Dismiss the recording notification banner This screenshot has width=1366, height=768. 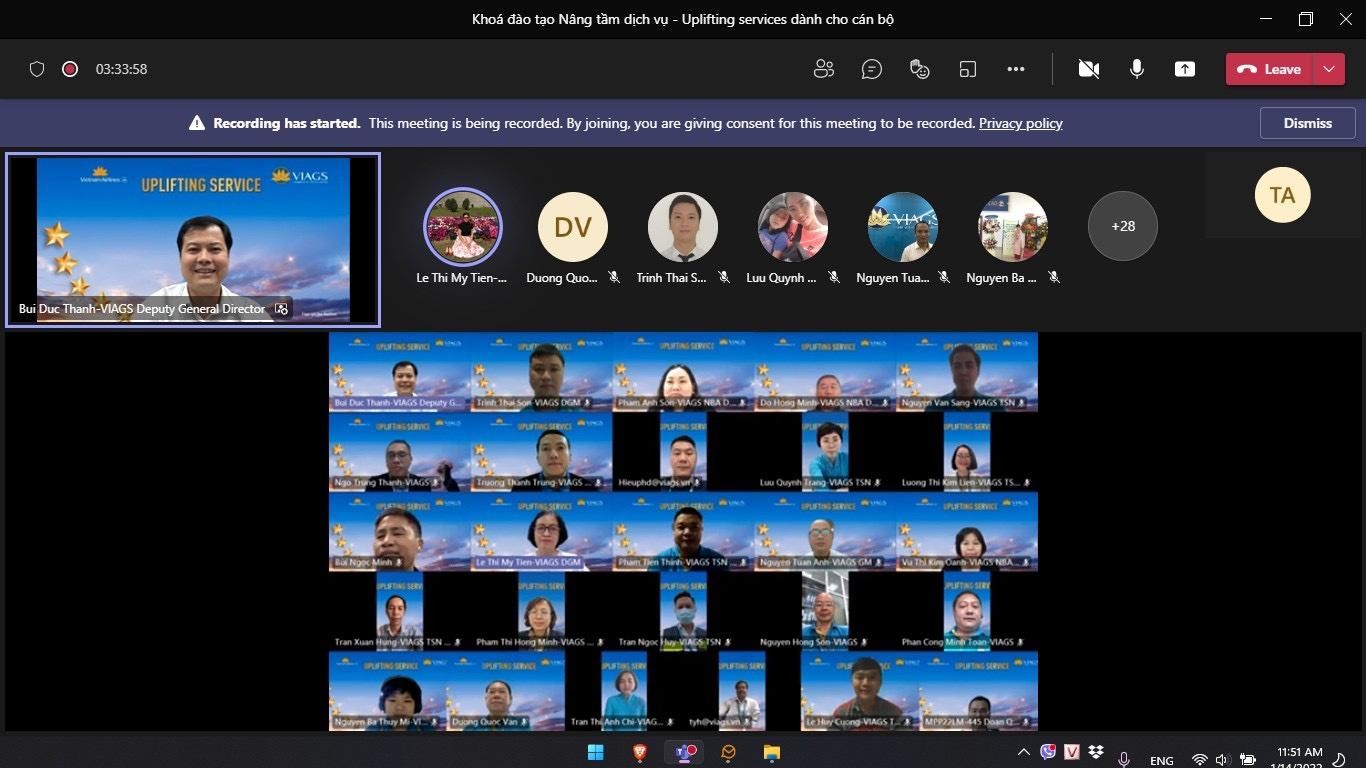point(1308,123)
